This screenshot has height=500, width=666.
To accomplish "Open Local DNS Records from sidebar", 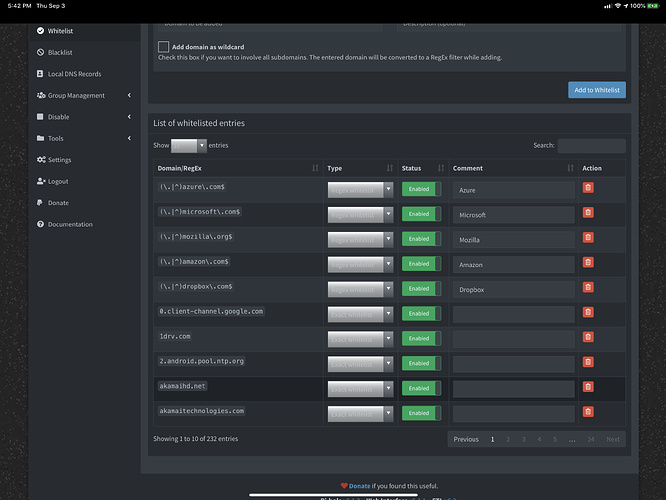I will point(74,74).
